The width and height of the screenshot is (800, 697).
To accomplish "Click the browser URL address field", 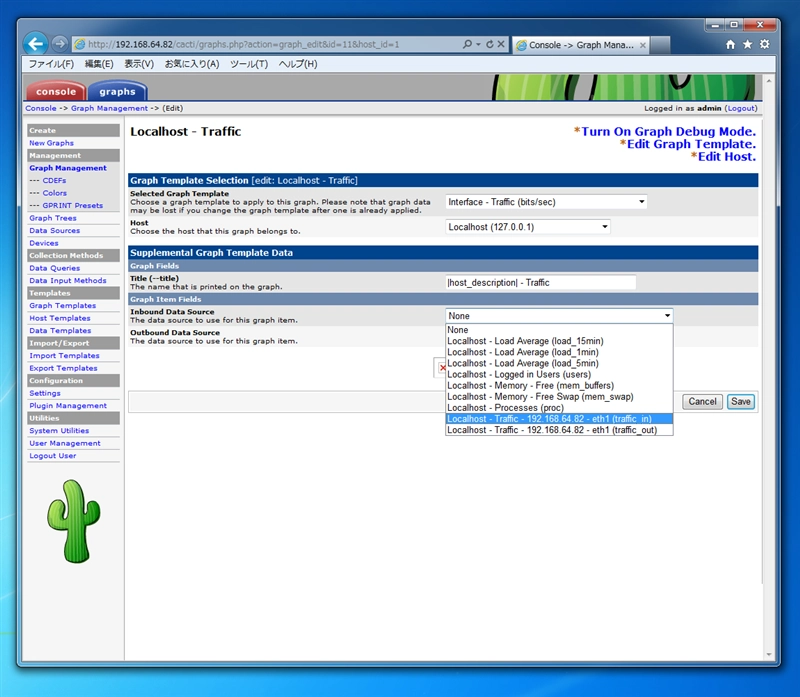I will 265,44.
